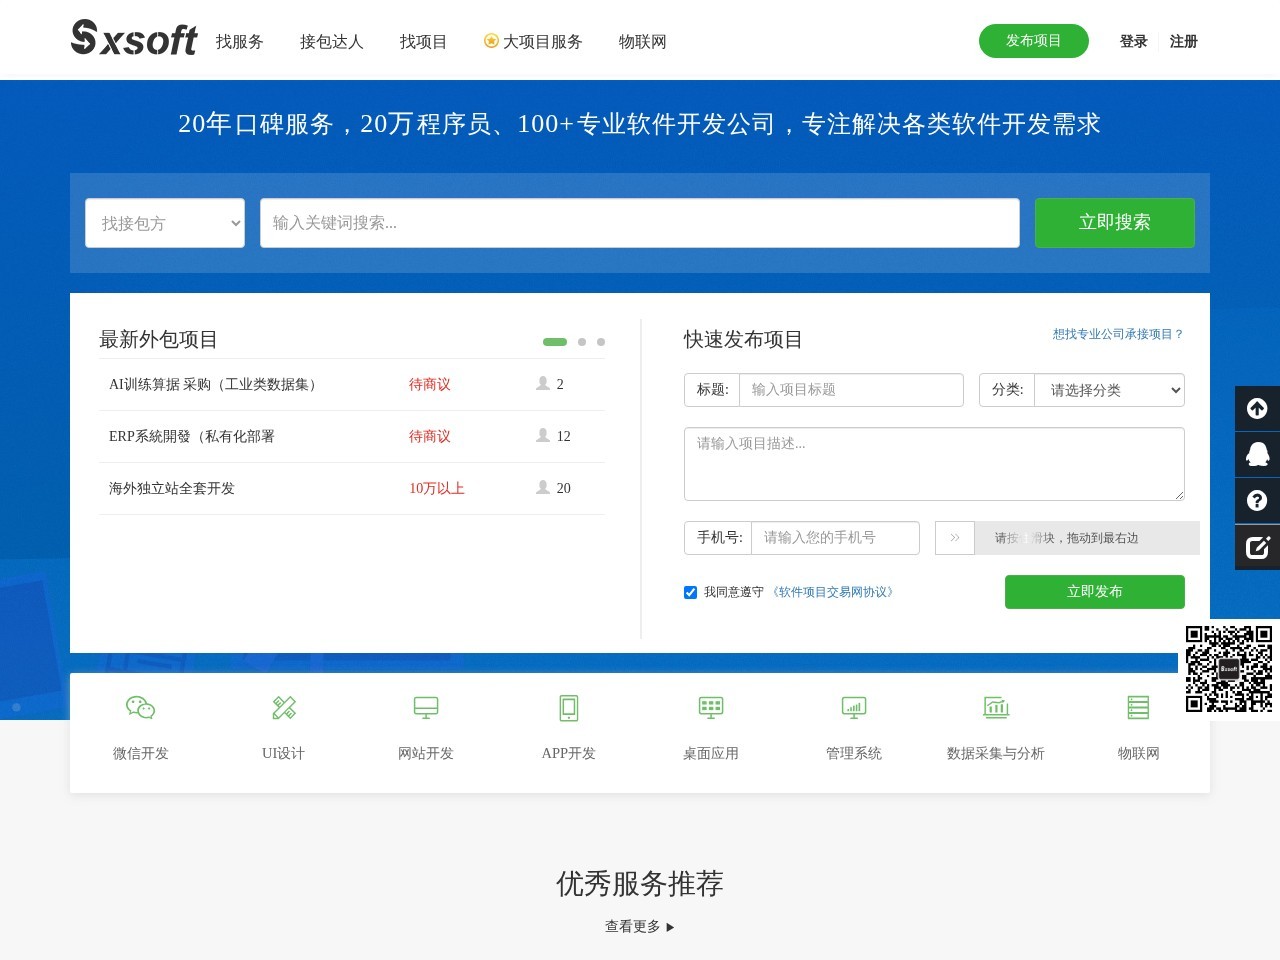Click the 网站开发 category label
The height and width of the screenshot is (960, 1280).
coord(426,753)
